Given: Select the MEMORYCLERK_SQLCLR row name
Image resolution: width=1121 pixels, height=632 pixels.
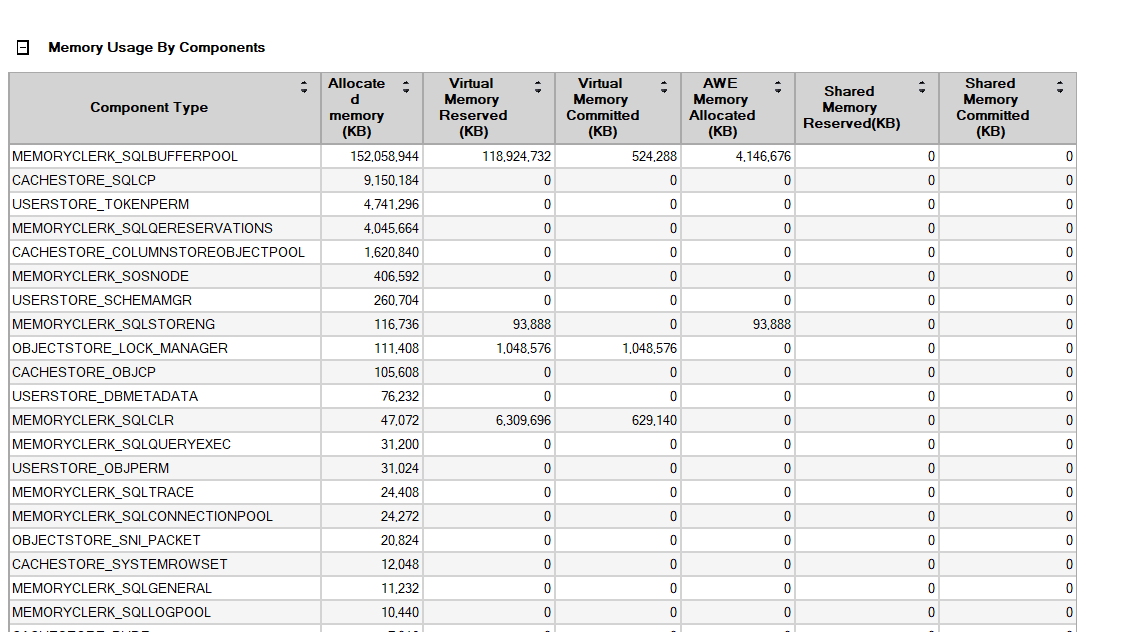Looking at the screenshot, I should (93, 420).
